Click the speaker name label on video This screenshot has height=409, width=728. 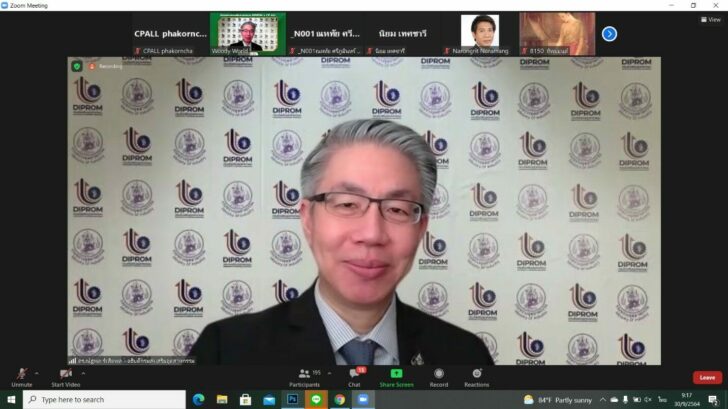point(132,360)
